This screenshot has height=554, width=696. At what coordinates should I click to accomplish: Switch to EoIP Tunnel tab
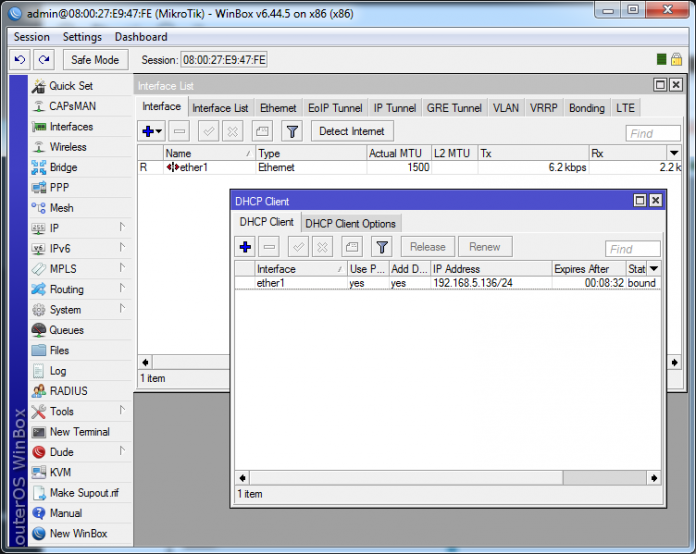coord(335,108)
